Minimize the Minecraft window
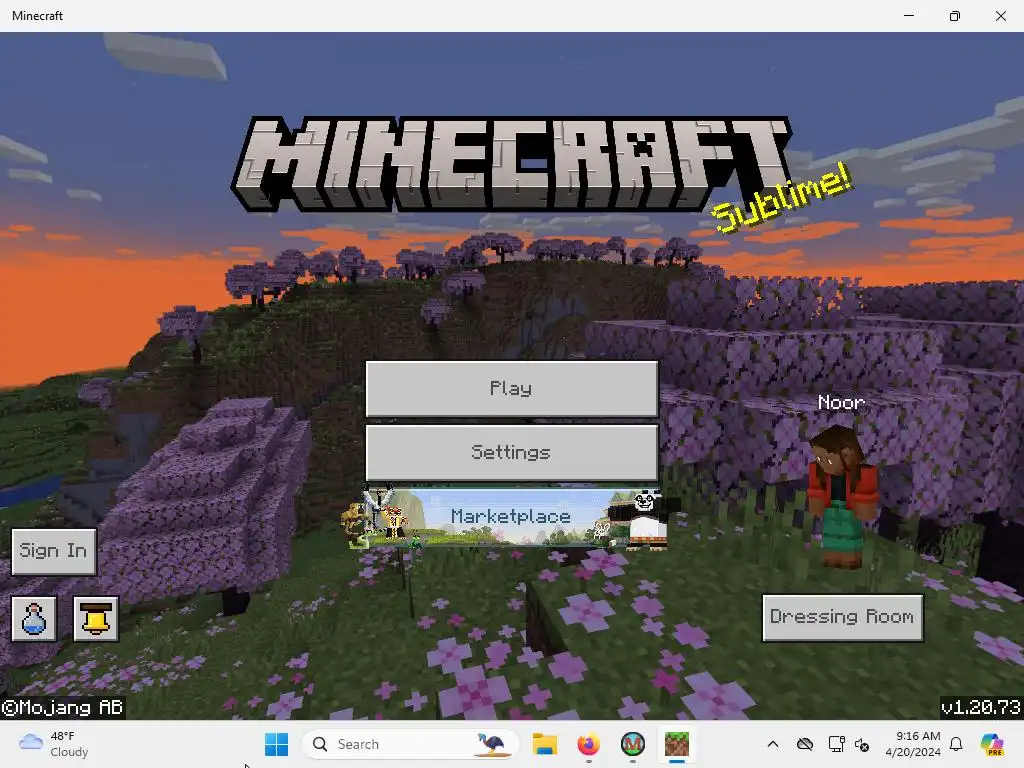 point(908,16)
